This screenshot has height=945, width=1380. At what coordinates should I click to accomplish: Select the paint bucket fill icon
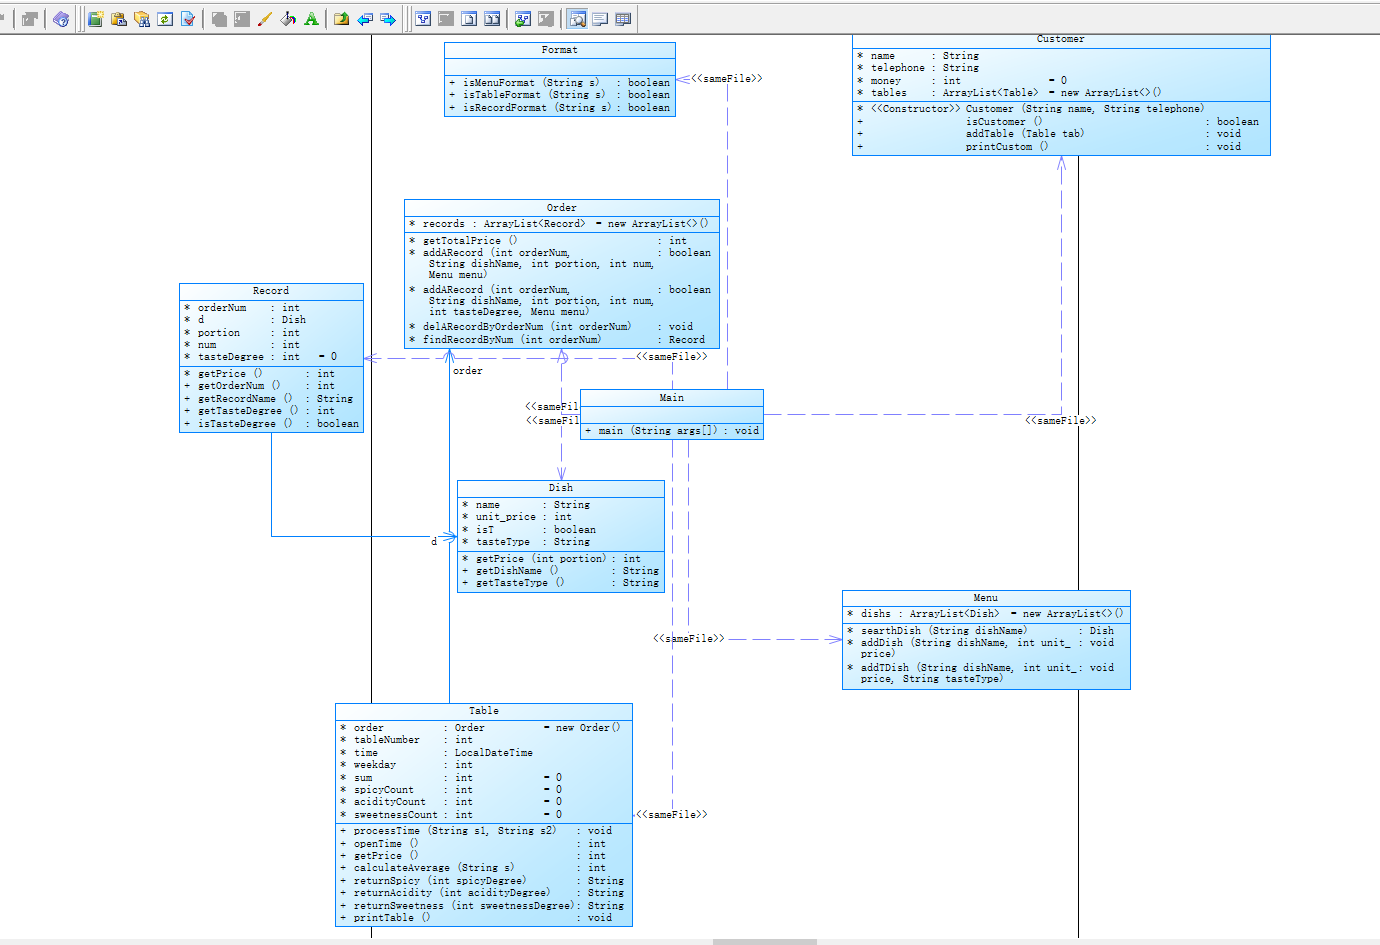(288, 19)
